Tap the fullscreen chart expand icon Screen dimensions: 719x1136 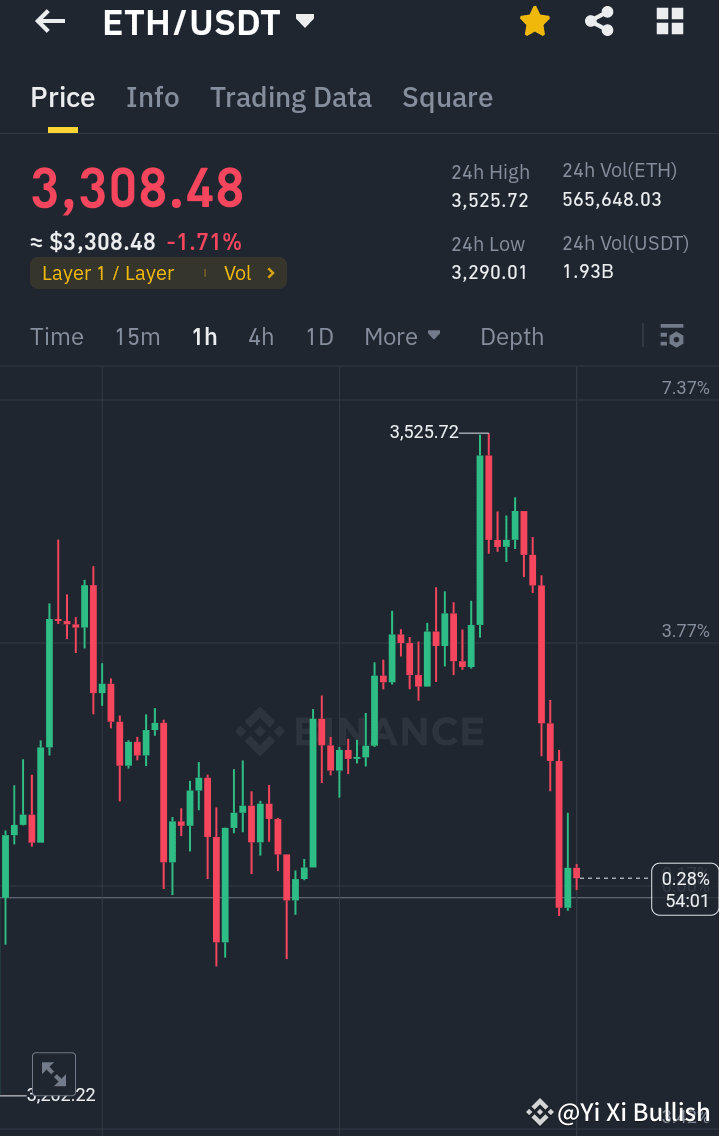(x=54, y=1072)
